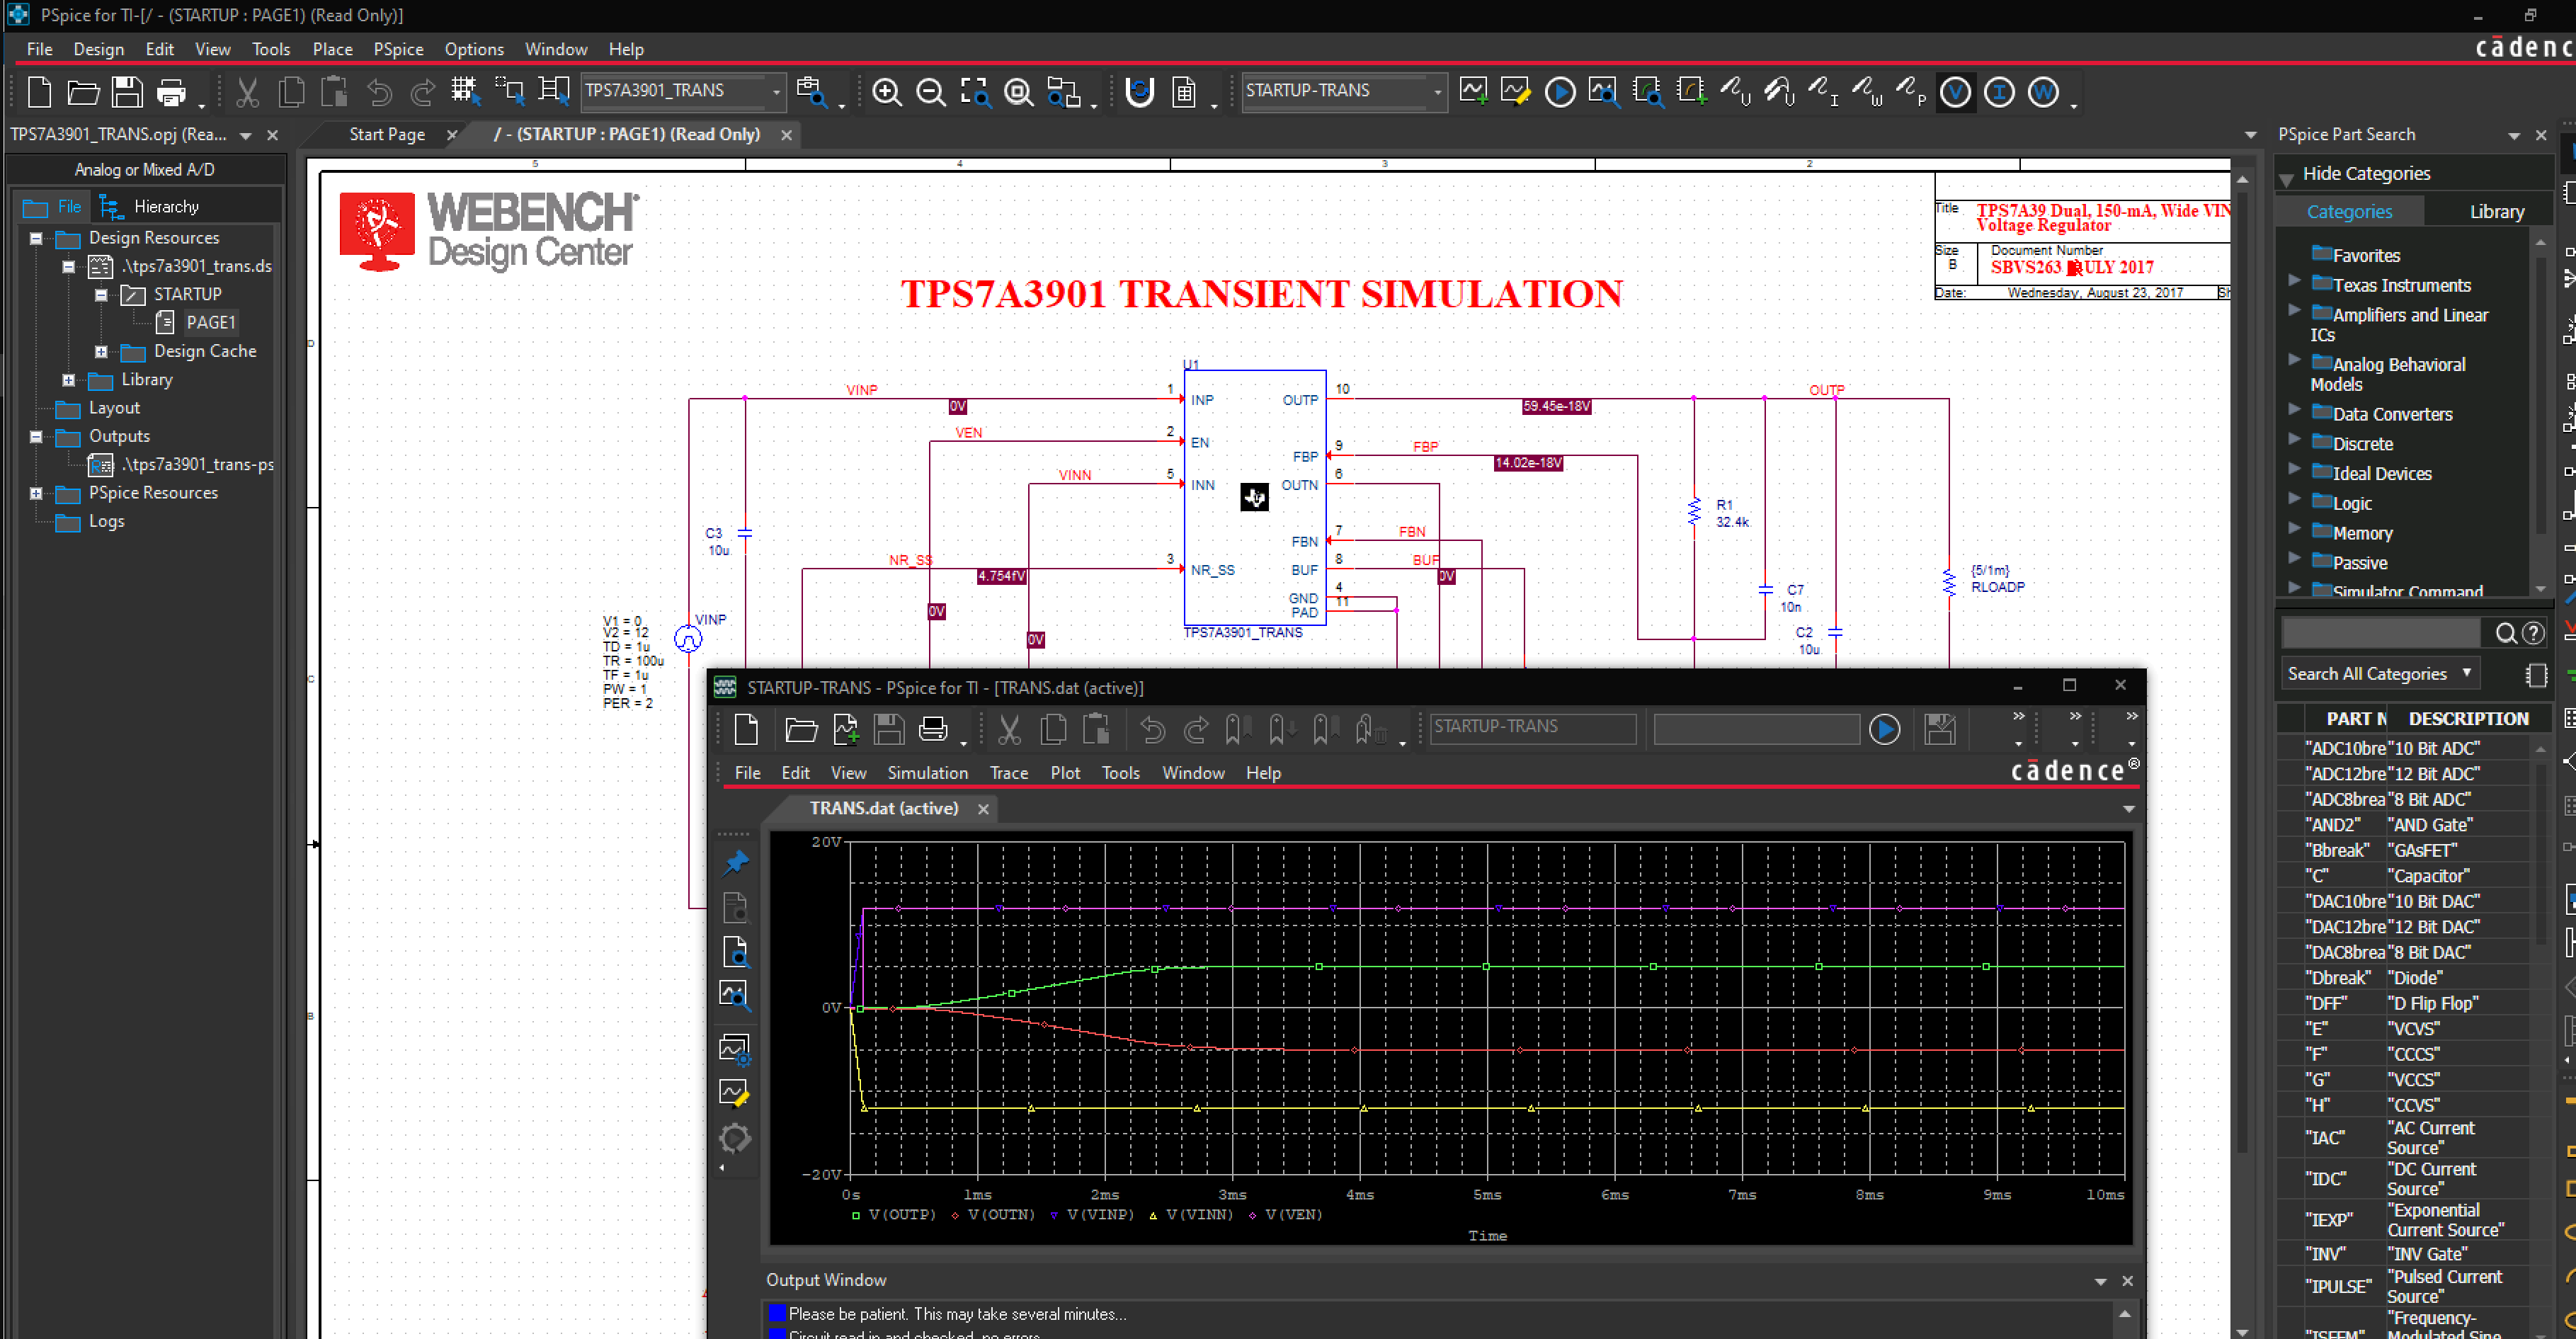Switch to Hierarchy view tab
The height and width of the screenshot is (1339, 2576).
click(150, 207)
